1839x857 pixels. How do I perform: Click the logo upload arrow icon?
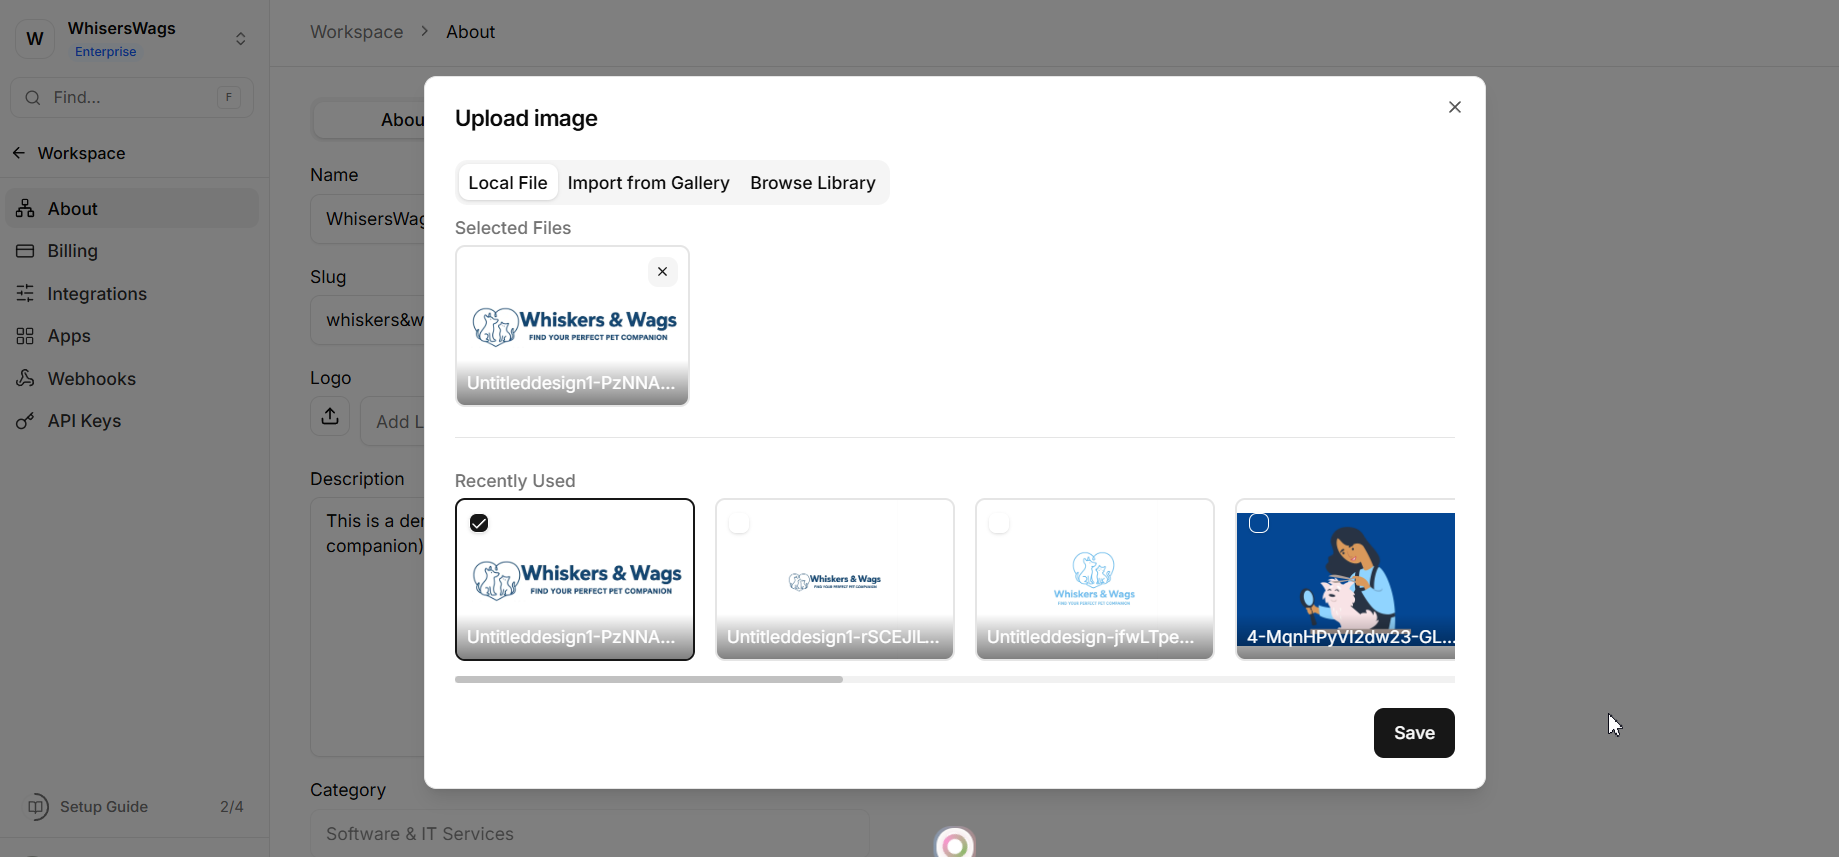330,417
